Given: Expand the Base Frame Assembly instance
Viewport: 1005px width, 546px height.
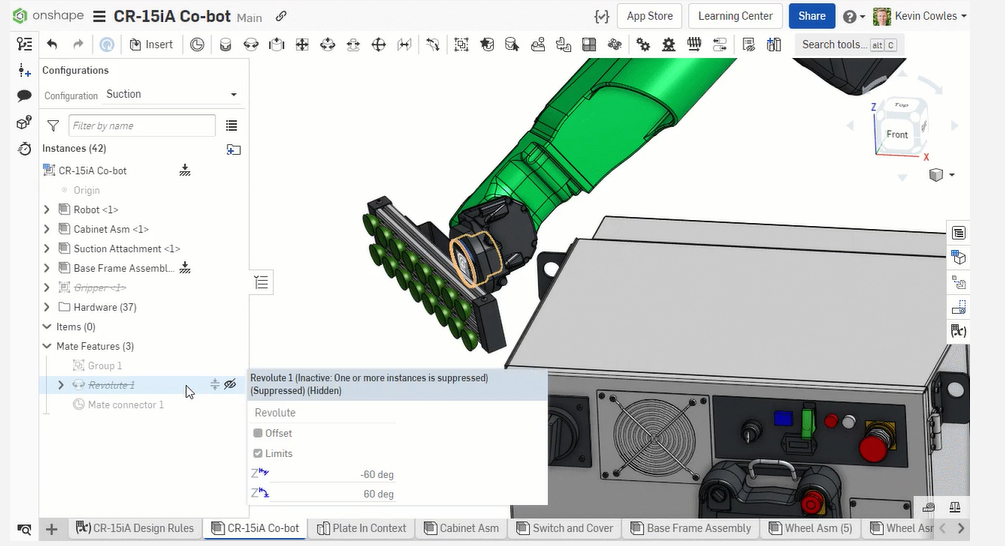Looking at the screenshot, I should [47, 268].
